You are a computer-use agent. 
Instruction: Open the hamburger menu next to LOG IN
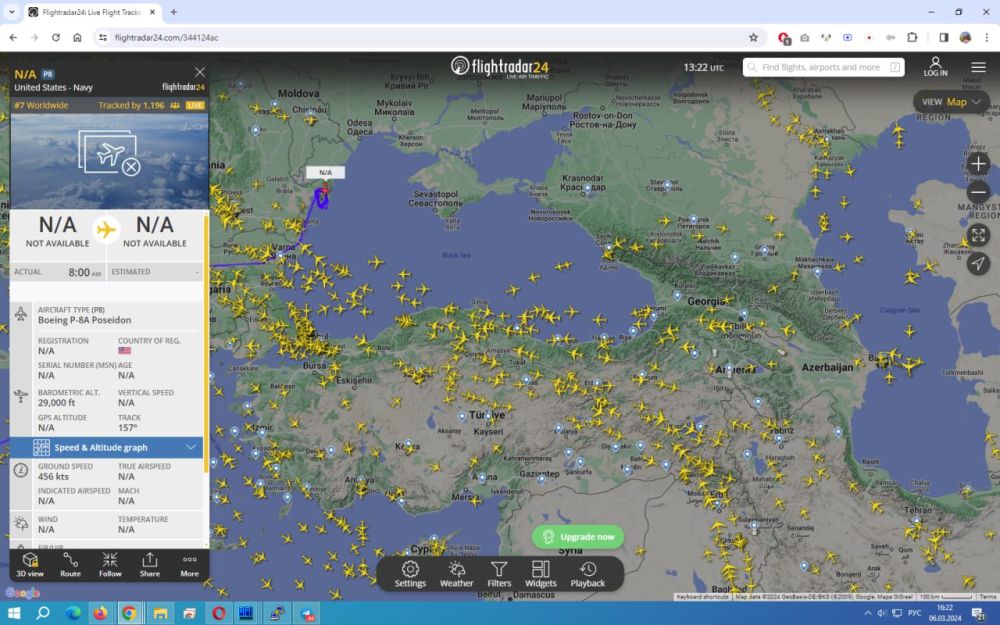click(x=978, y=67)
